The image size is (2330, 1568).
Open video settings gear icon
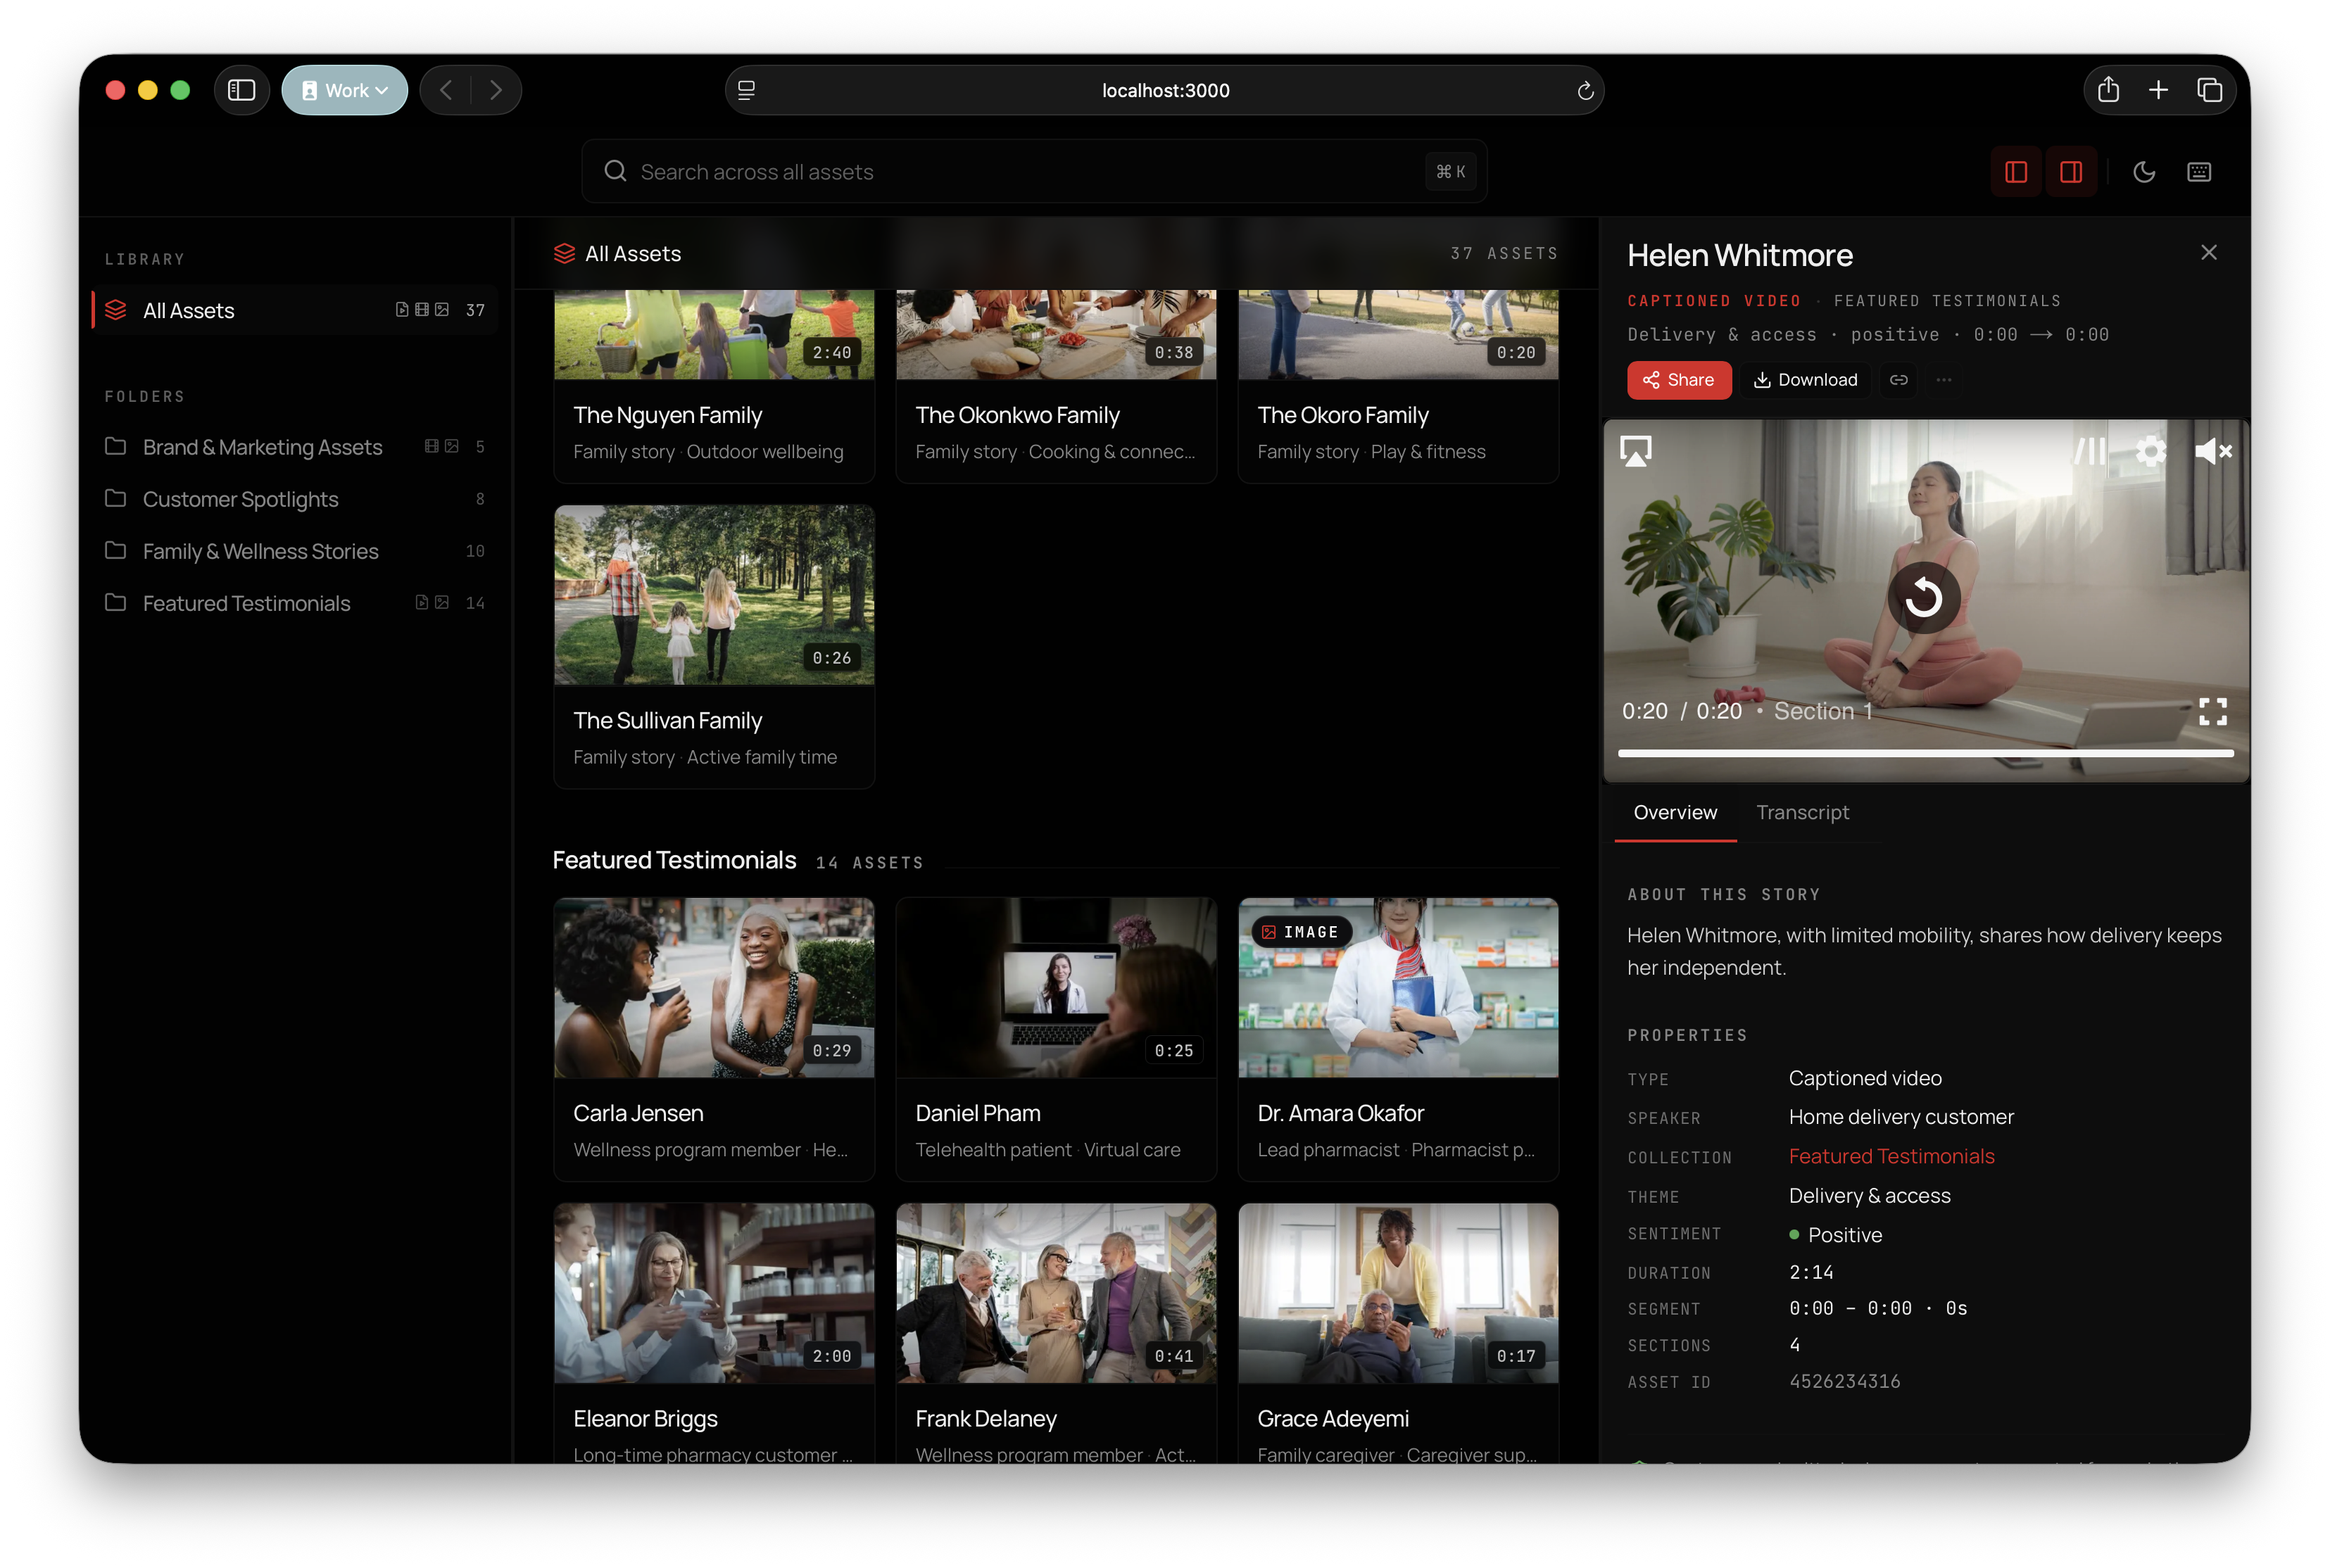[x=2150, y=451]
